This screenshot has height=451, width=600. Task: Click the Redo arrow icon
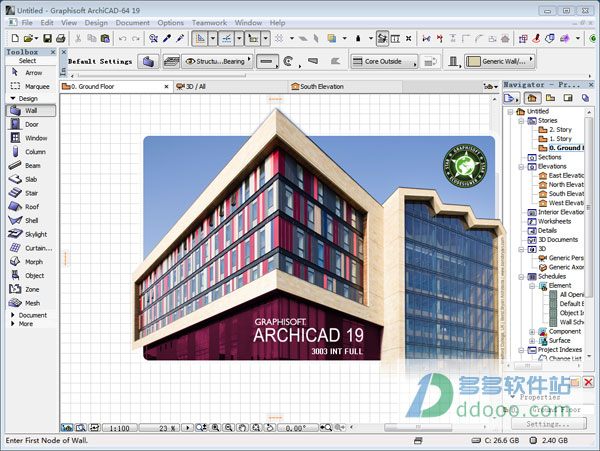tap(136, 39)
